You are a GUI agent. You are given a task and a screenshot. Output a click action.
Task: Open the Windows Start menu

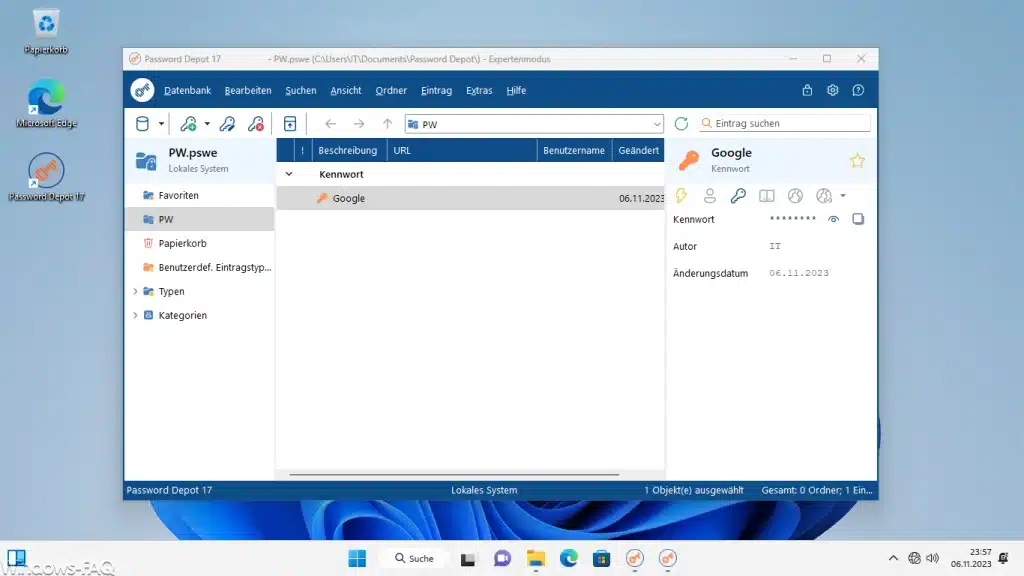click(357, 558)
